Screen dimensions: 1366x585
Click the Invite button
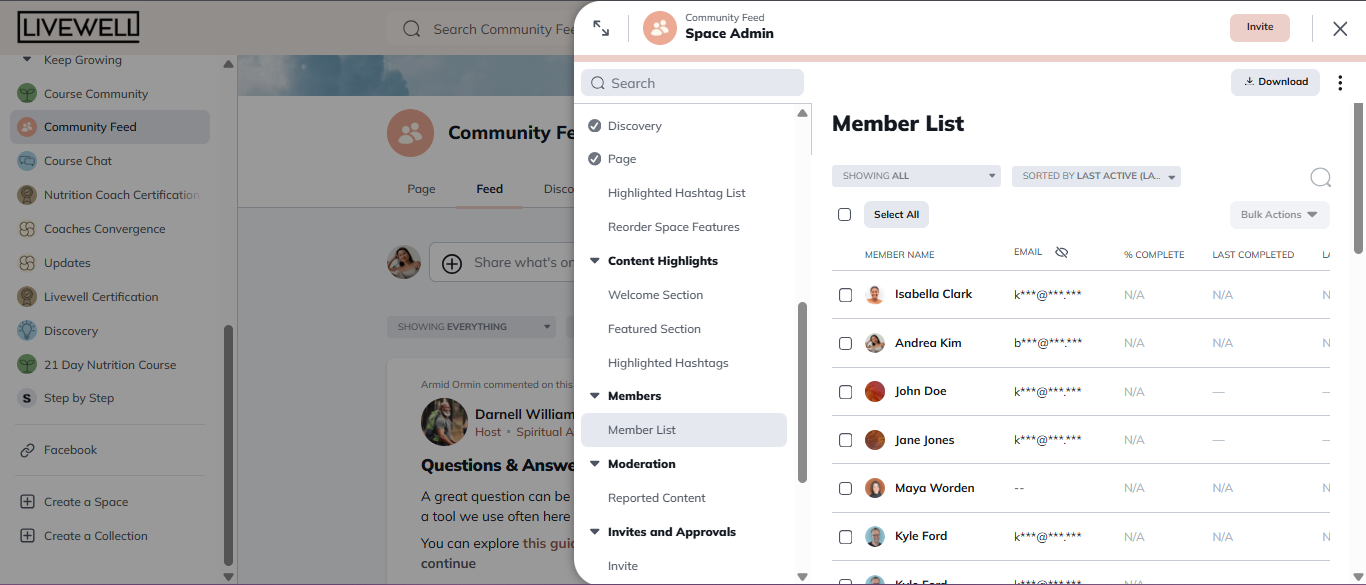1259,27
